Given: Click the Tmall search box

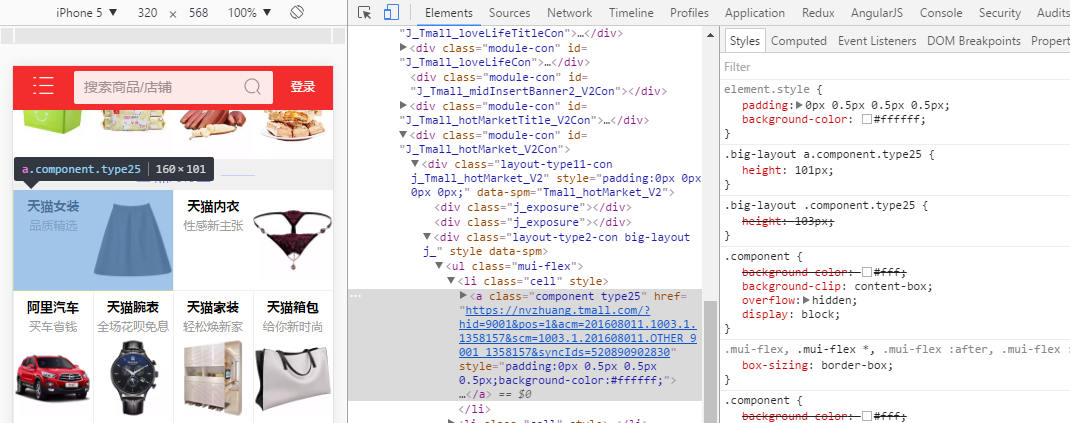Looking at the screenshot, I should click(x=173, y=87).
